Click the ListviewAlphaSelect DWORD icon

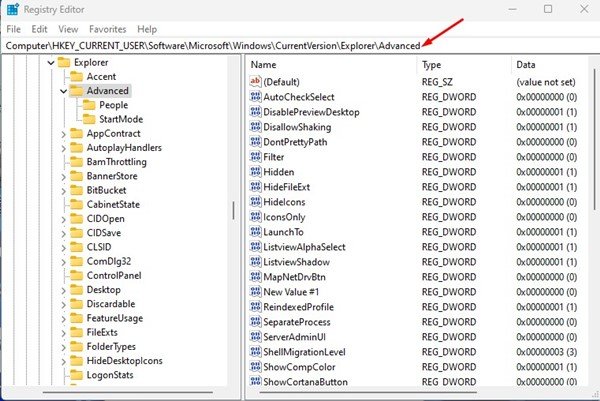point(255,246)
